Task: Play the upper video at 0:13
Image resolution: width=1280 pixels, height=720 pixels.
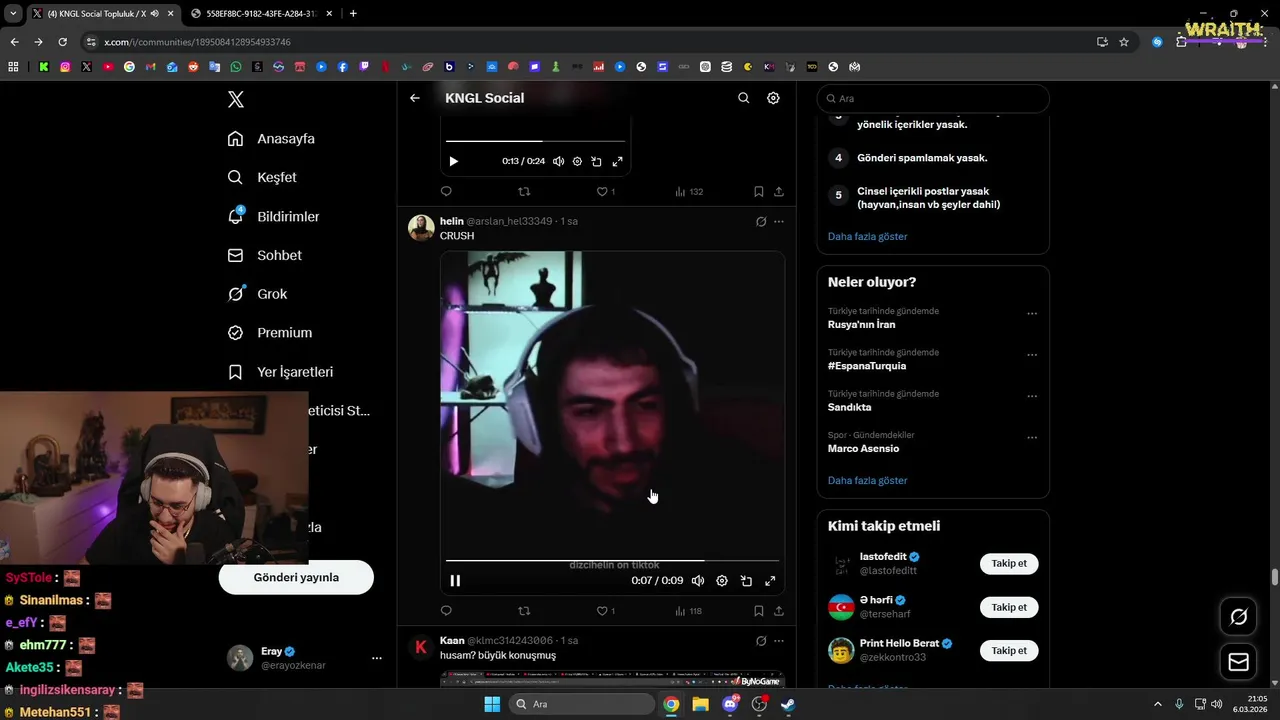Action: pyautogui.click(x=453, y=161)
